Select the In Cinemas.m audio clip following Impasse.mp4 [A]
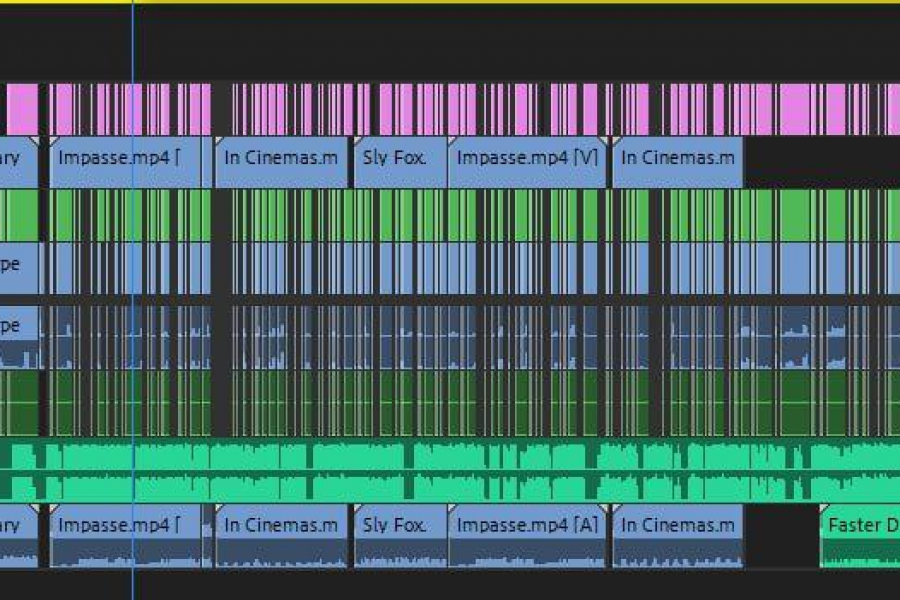 click(678, 536)
